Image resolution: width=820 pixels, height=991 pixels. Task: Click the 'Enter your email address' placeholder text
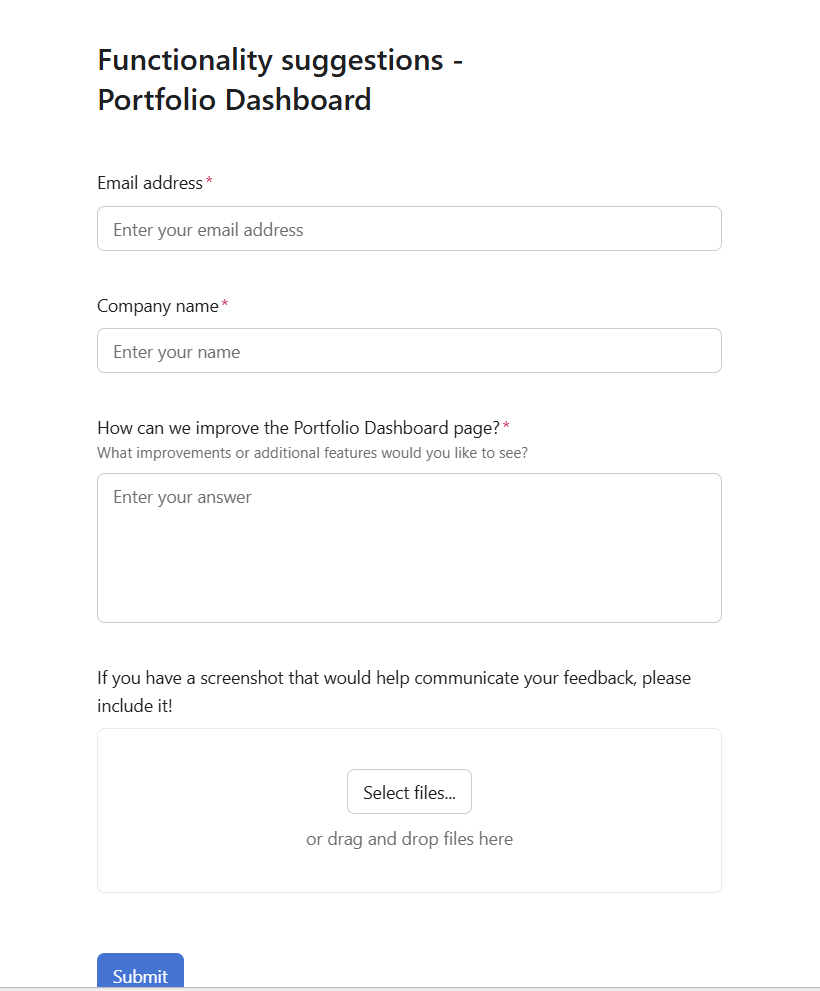click(x=208, y=230)
